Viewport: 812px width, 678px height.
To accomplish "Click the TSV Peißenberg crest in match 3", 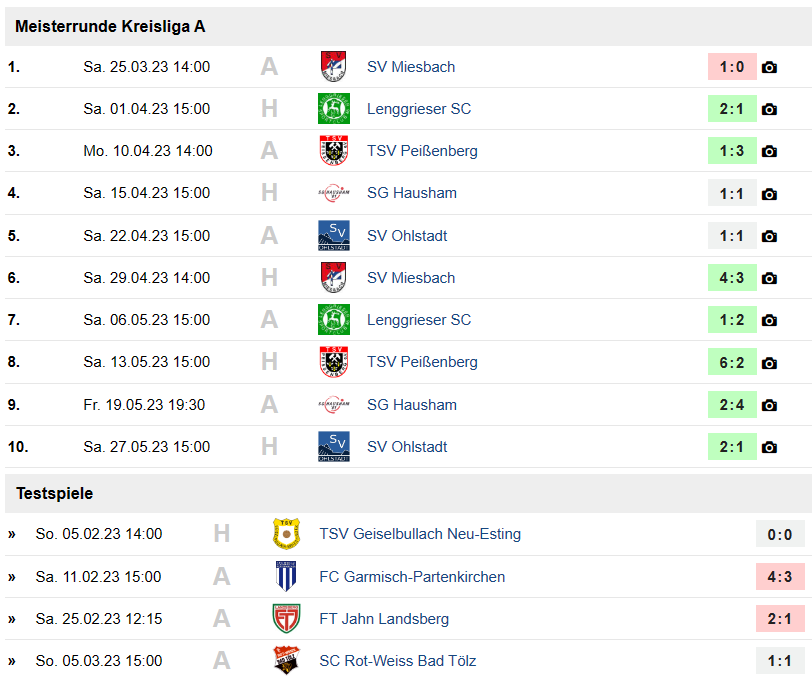I will coord(334,151).
